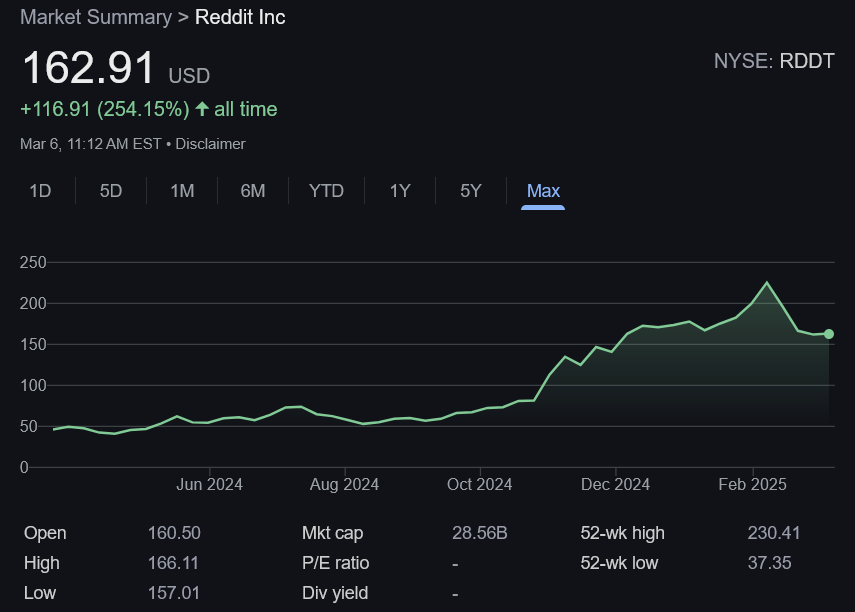855x612 pixels.
Task: Click the P/E ratio label
Action: pos(335,563)
